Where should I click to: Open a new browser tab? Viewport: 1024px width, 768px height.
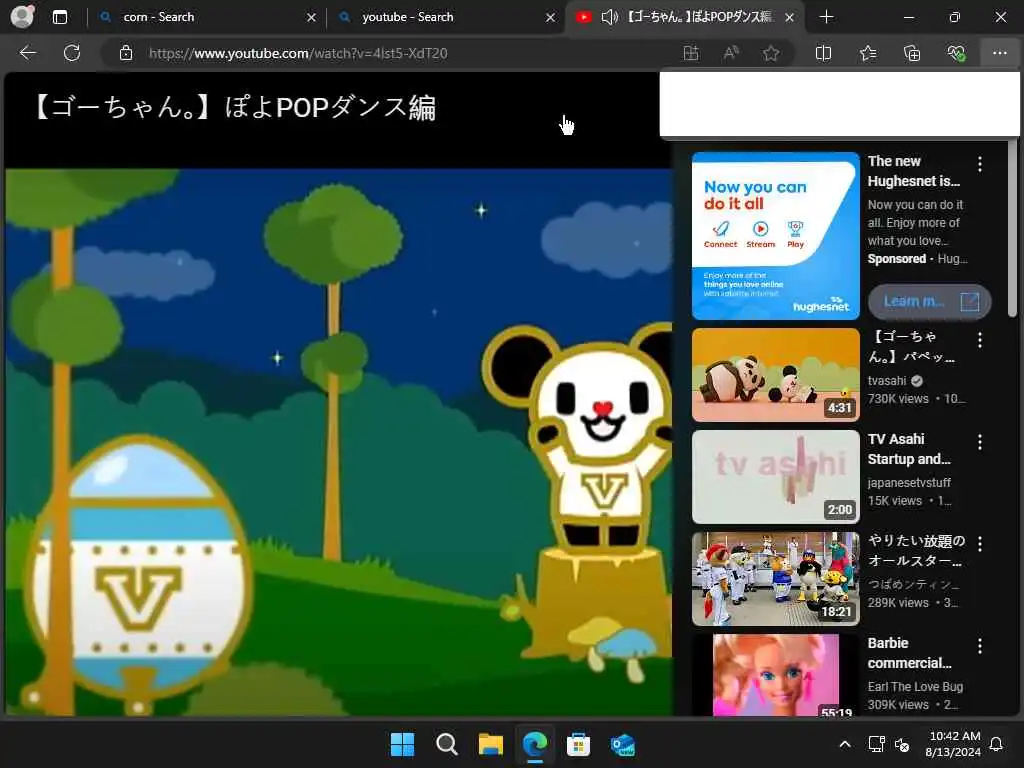pos(826,17)
